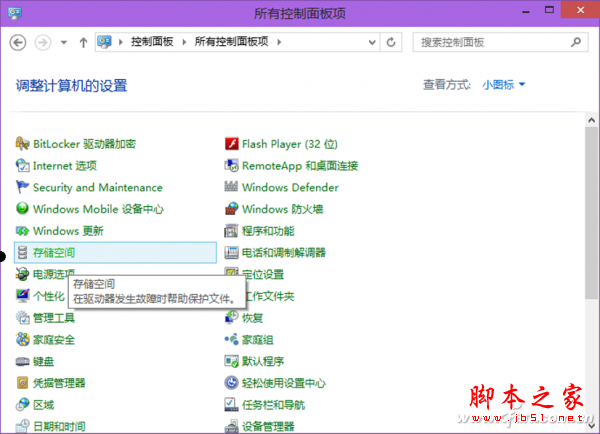This screenshot has height=434, width=600.
Task: Expand arrow after 所有控制面板项 breadcrumb
Action: click(x=279, y=42)
